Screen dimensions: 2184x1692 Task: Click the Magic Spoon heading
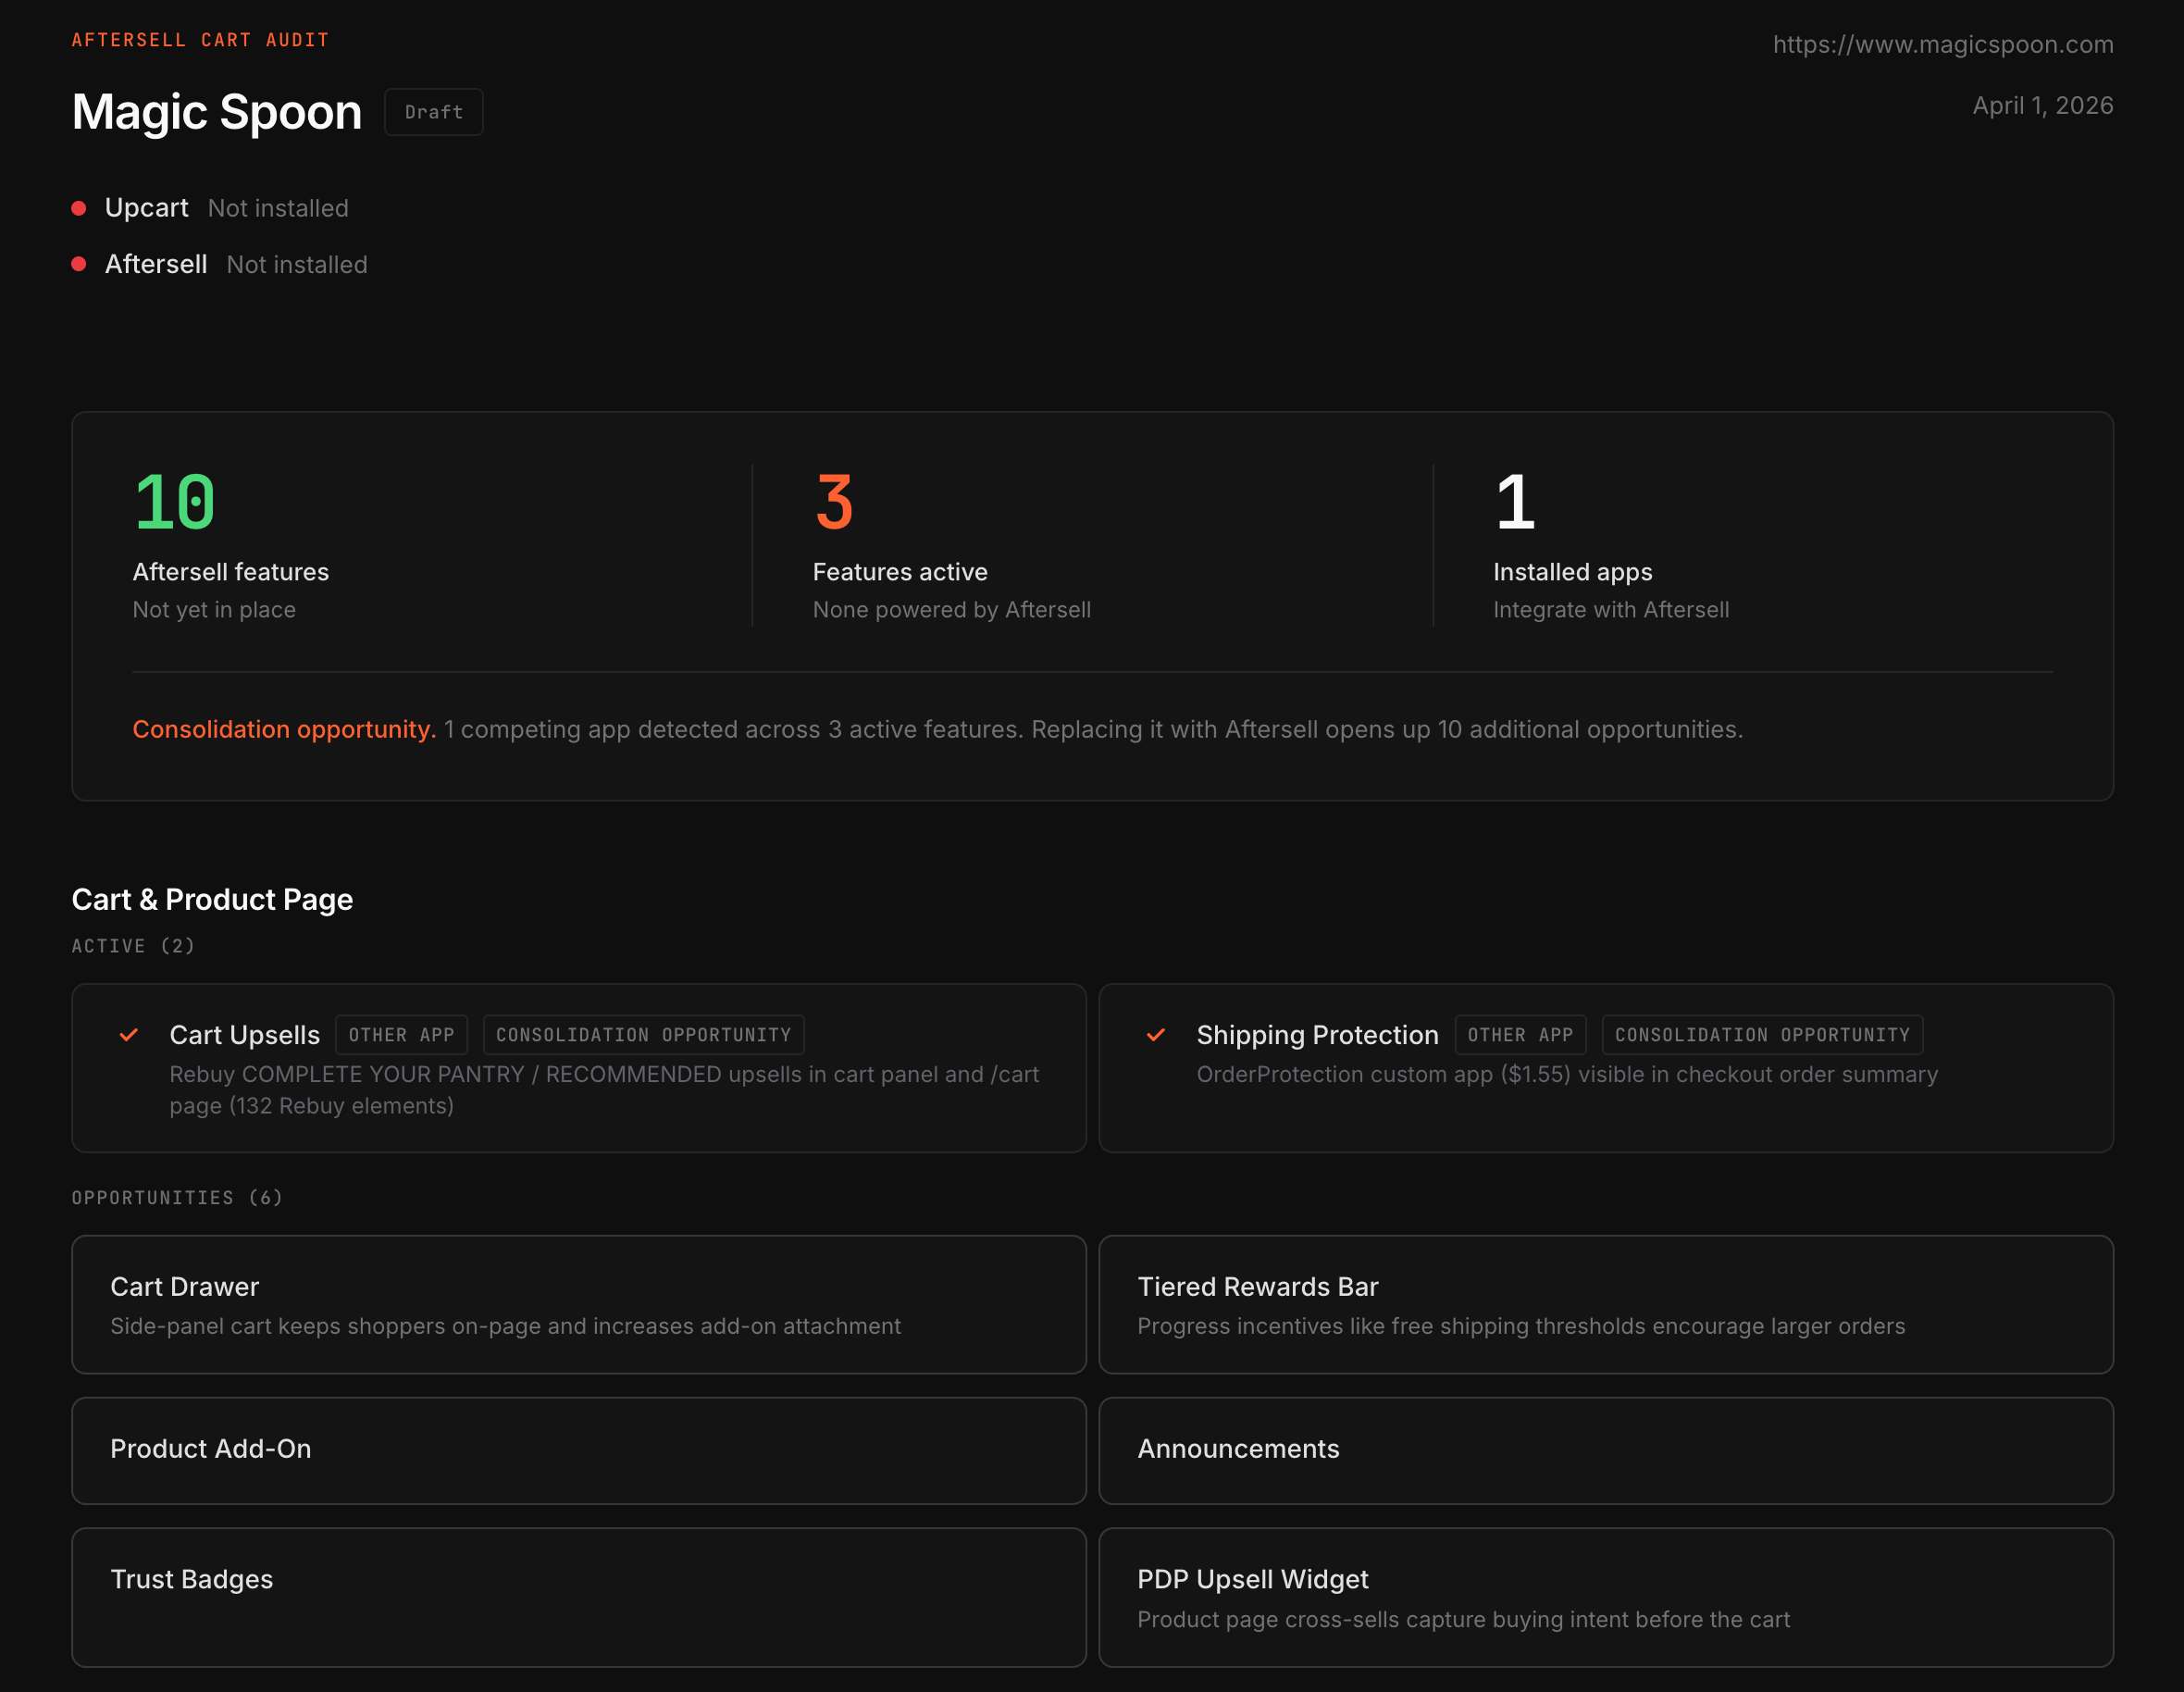(217, 112)
